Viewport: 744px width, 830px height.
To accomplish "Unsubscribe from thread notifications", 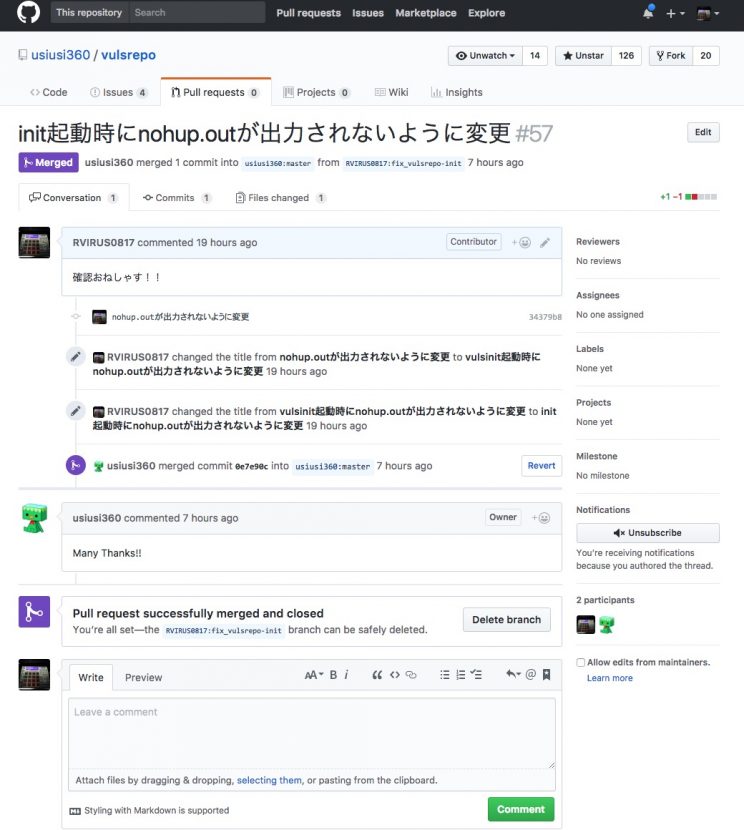I will [647, 533].
